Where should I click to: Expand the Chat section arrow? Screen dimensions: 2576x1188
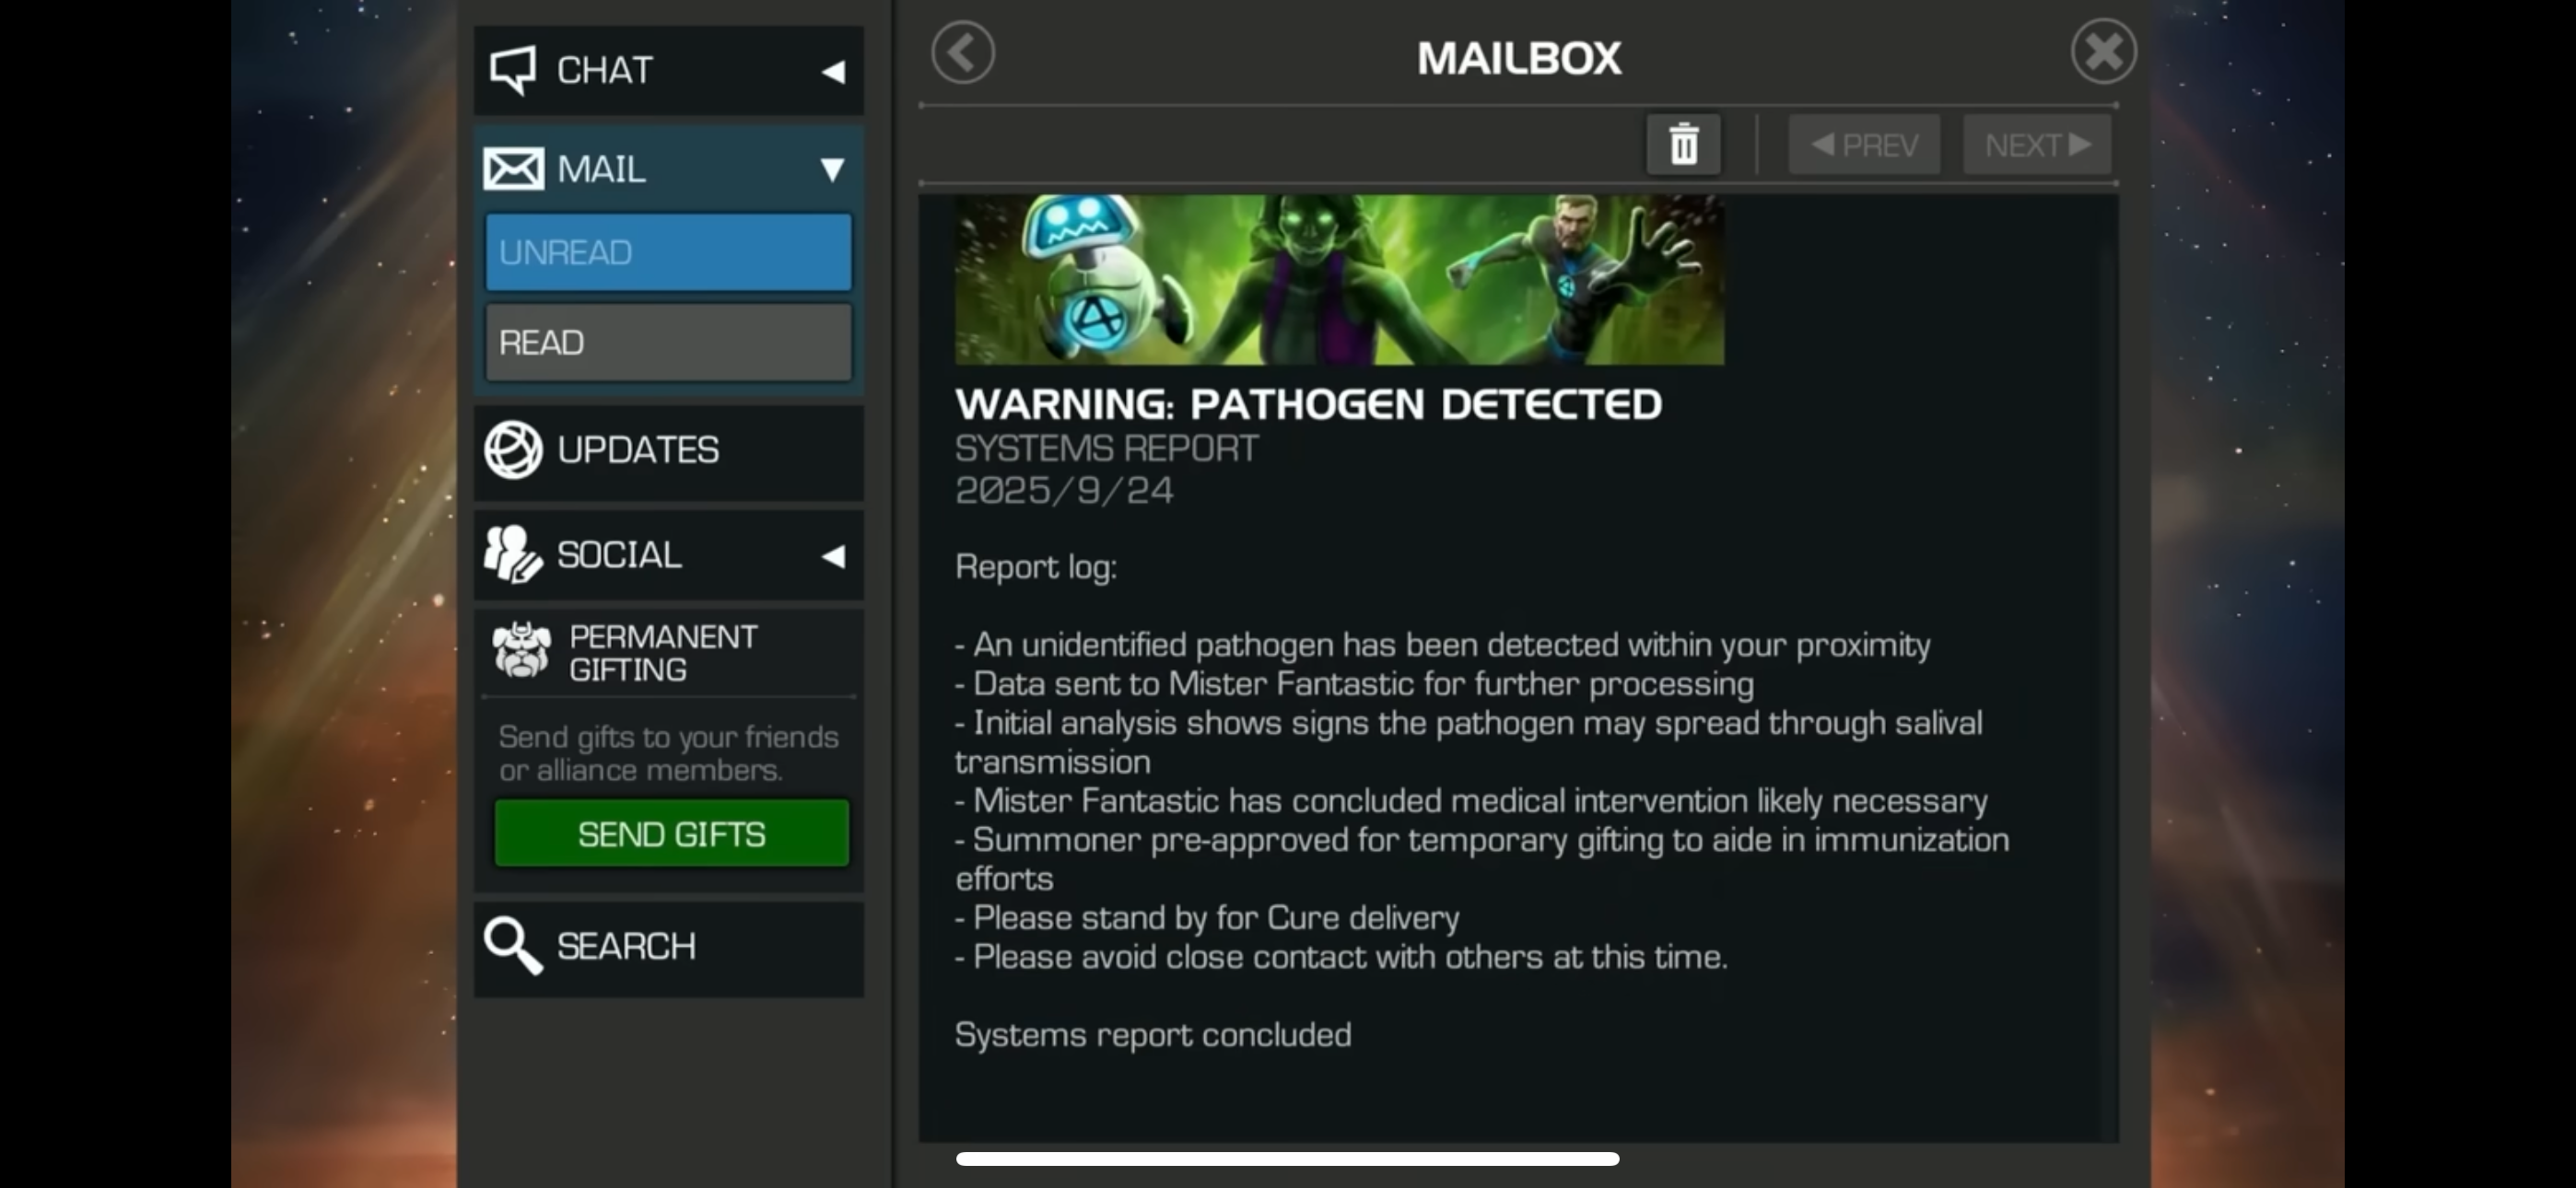(x=833, y=72)
